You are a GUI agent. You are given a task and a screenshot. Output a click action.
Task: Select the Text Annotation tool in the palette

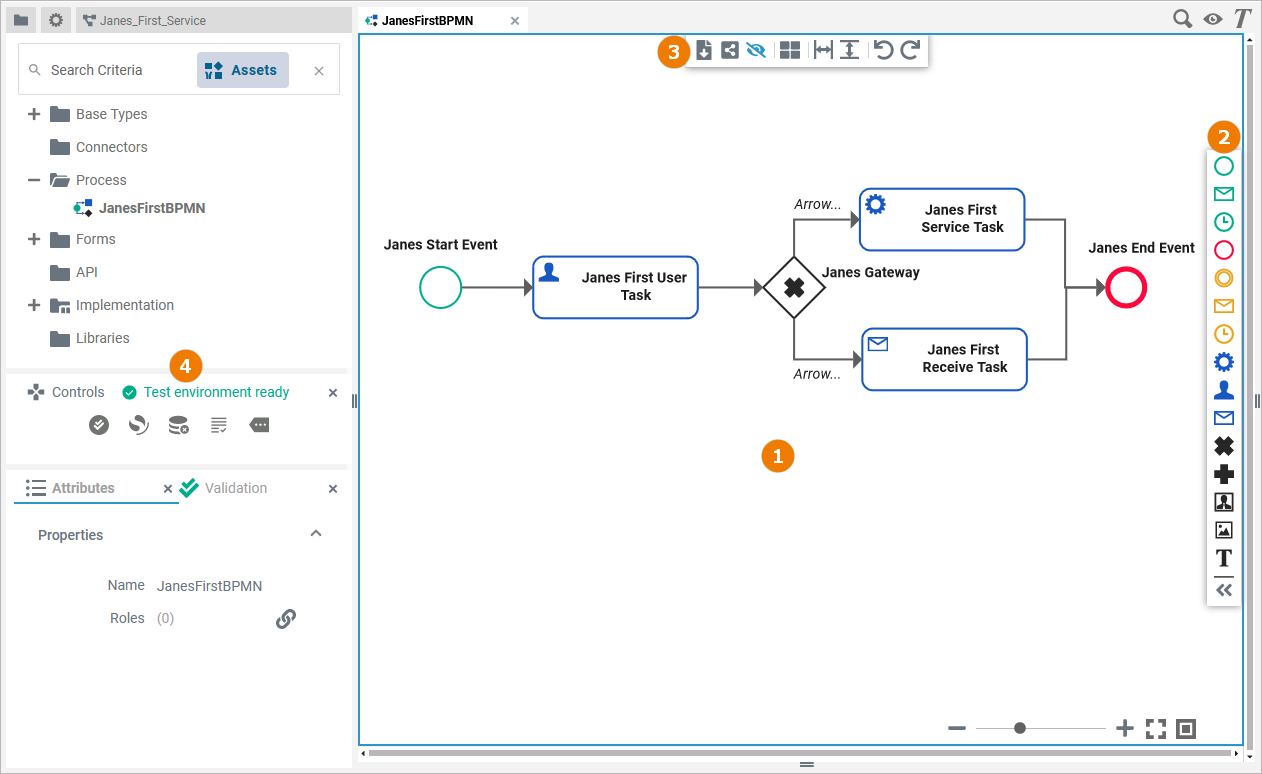(1224, 557)
